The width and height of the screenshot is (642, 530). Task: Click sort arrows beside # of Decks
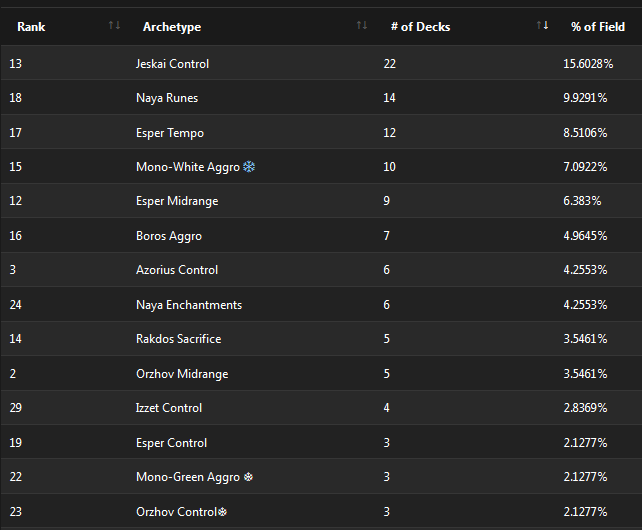(x=542, y=26)
